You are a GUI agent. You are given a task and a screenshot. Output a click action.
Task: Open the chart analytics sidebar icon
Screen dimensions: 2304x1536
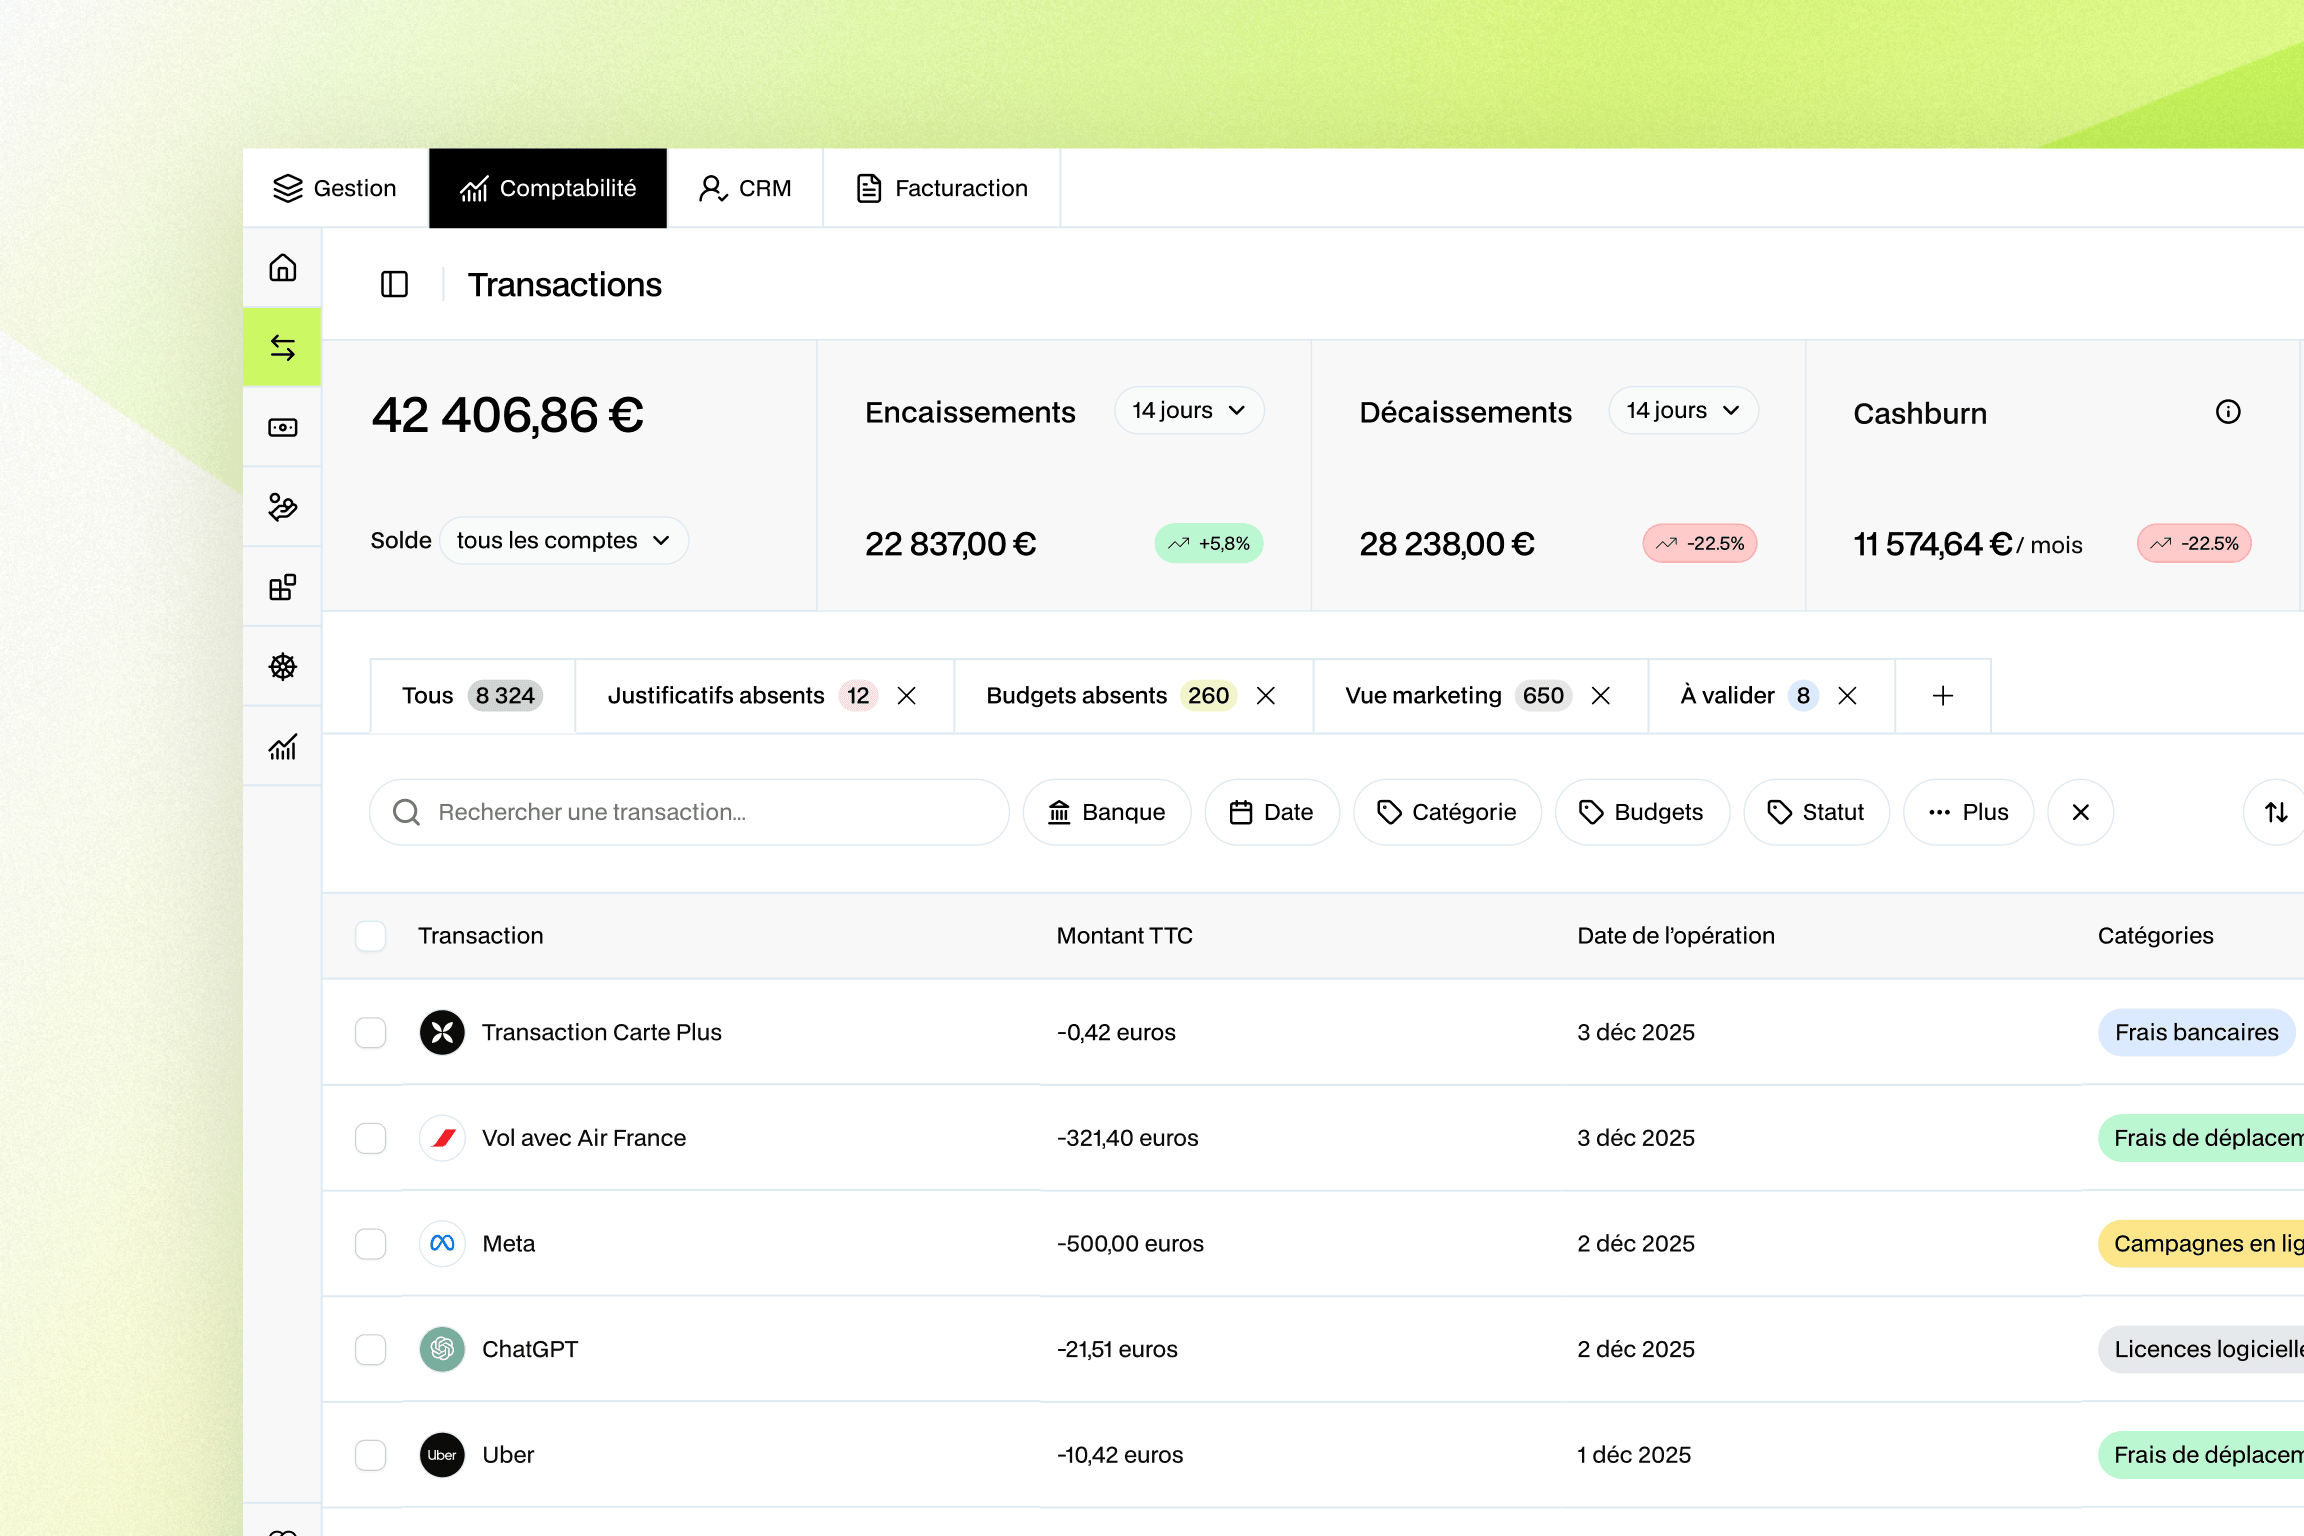[283, 747]
